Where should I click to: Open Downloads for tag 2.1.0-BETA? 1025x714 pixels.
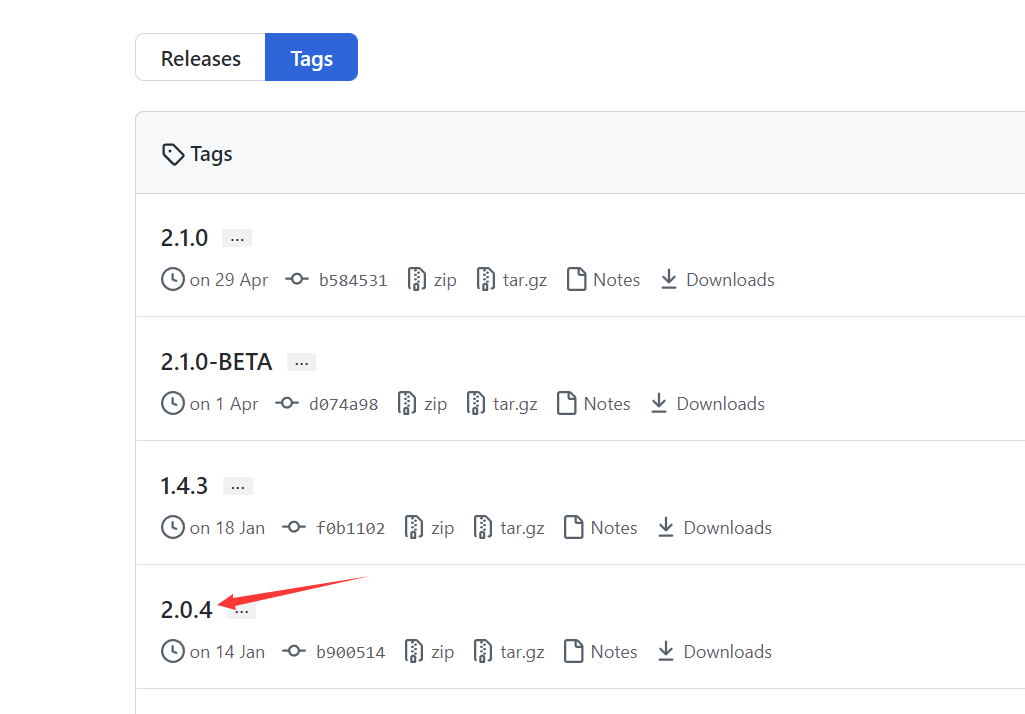(720, 404)
